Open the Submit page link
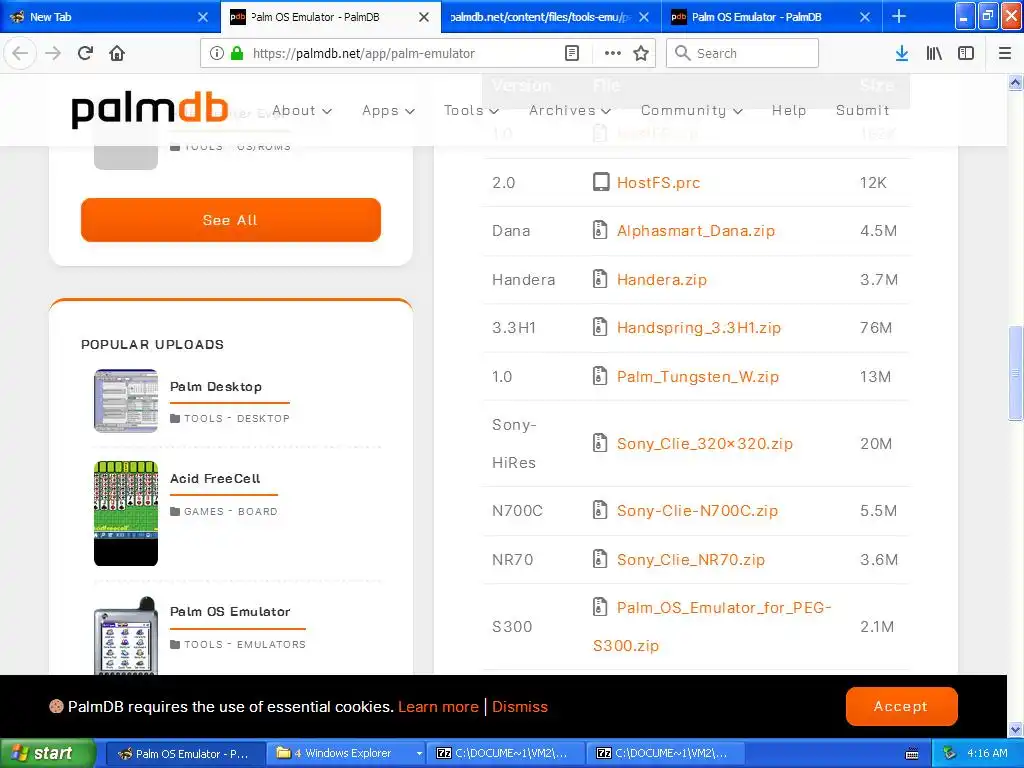 [x=862, y=110]
